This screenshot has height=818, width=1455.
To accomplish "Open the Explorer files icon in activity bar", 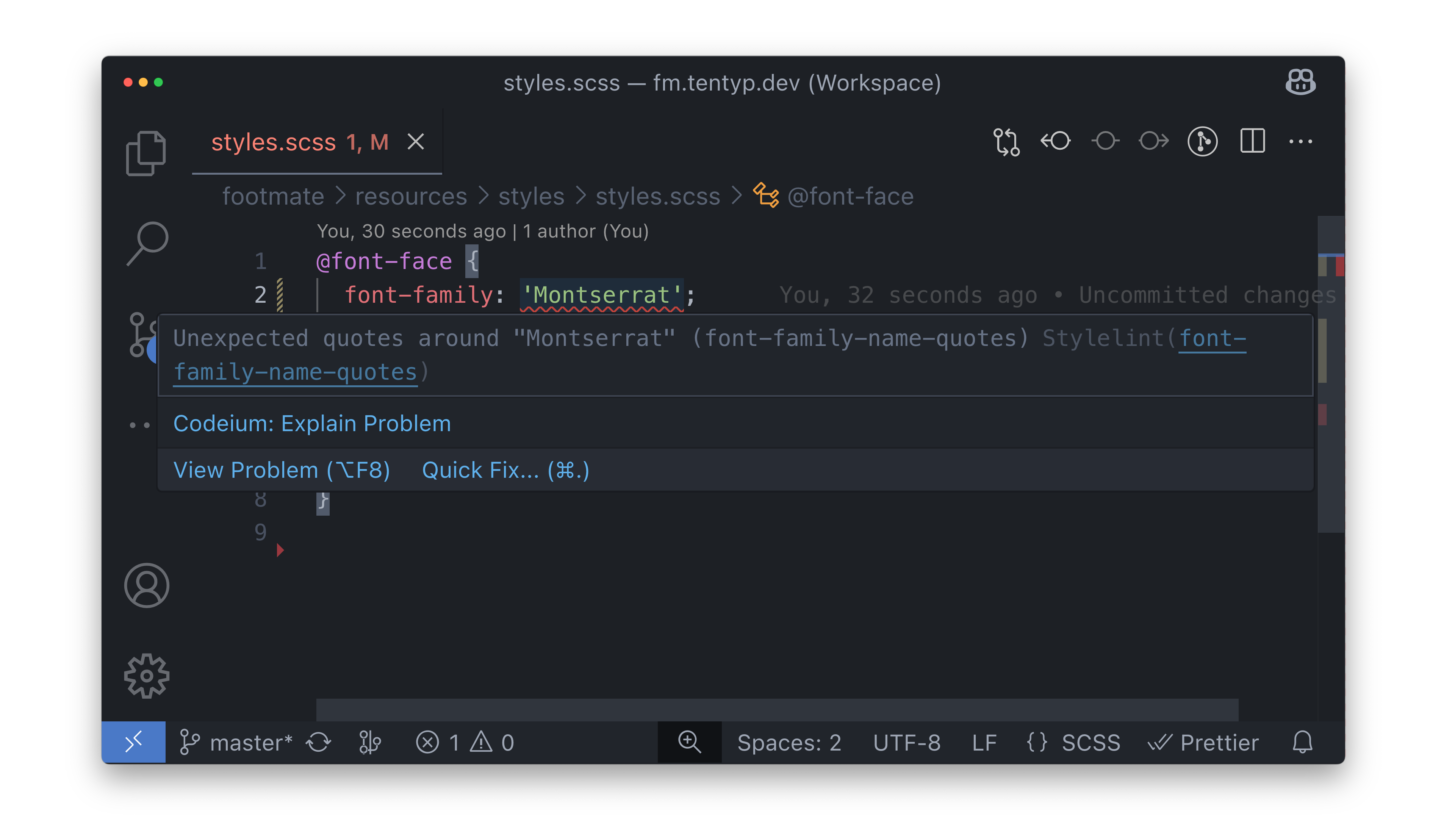I will pyautogui.click(x=146, y=153).
